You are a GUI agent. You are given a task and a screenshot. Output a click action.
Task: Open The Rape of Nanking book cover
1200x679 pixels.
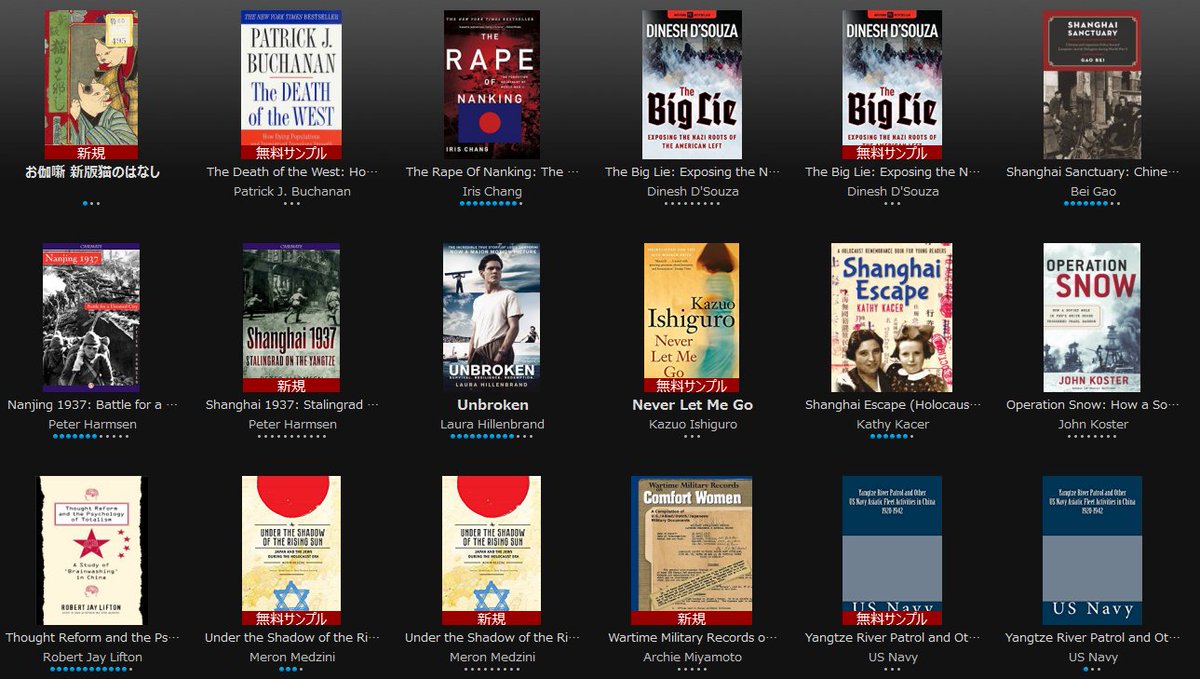tap(492, 85)
